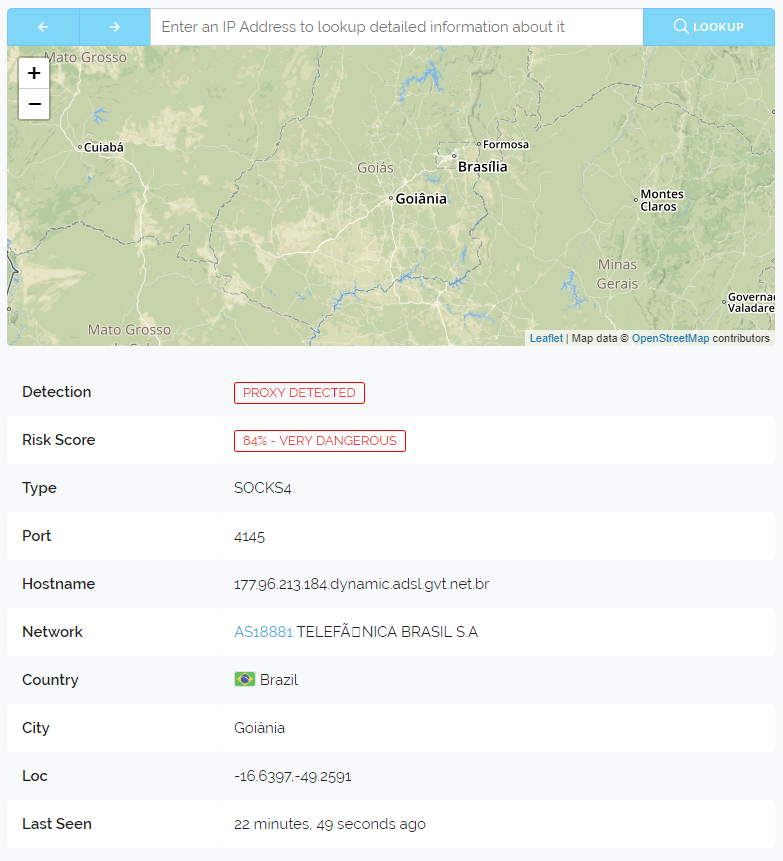The width and height of the screenshot is (783, 861).
Task: Click the 84% Very Dangerous risk badge
Action: click(x=319, y=441)
